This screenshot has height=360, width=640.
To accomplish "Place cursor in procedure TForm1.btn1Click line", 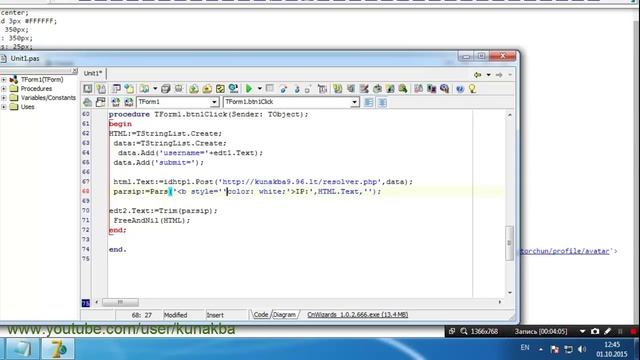I will [209, 114].
